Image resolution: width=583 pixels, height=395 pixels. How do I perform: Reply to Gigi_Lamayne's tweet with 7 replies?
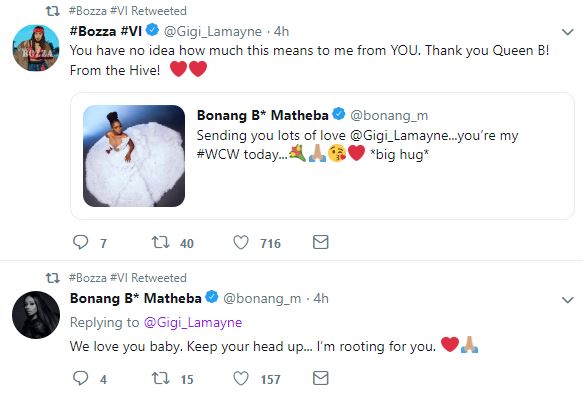pos(80,242)
